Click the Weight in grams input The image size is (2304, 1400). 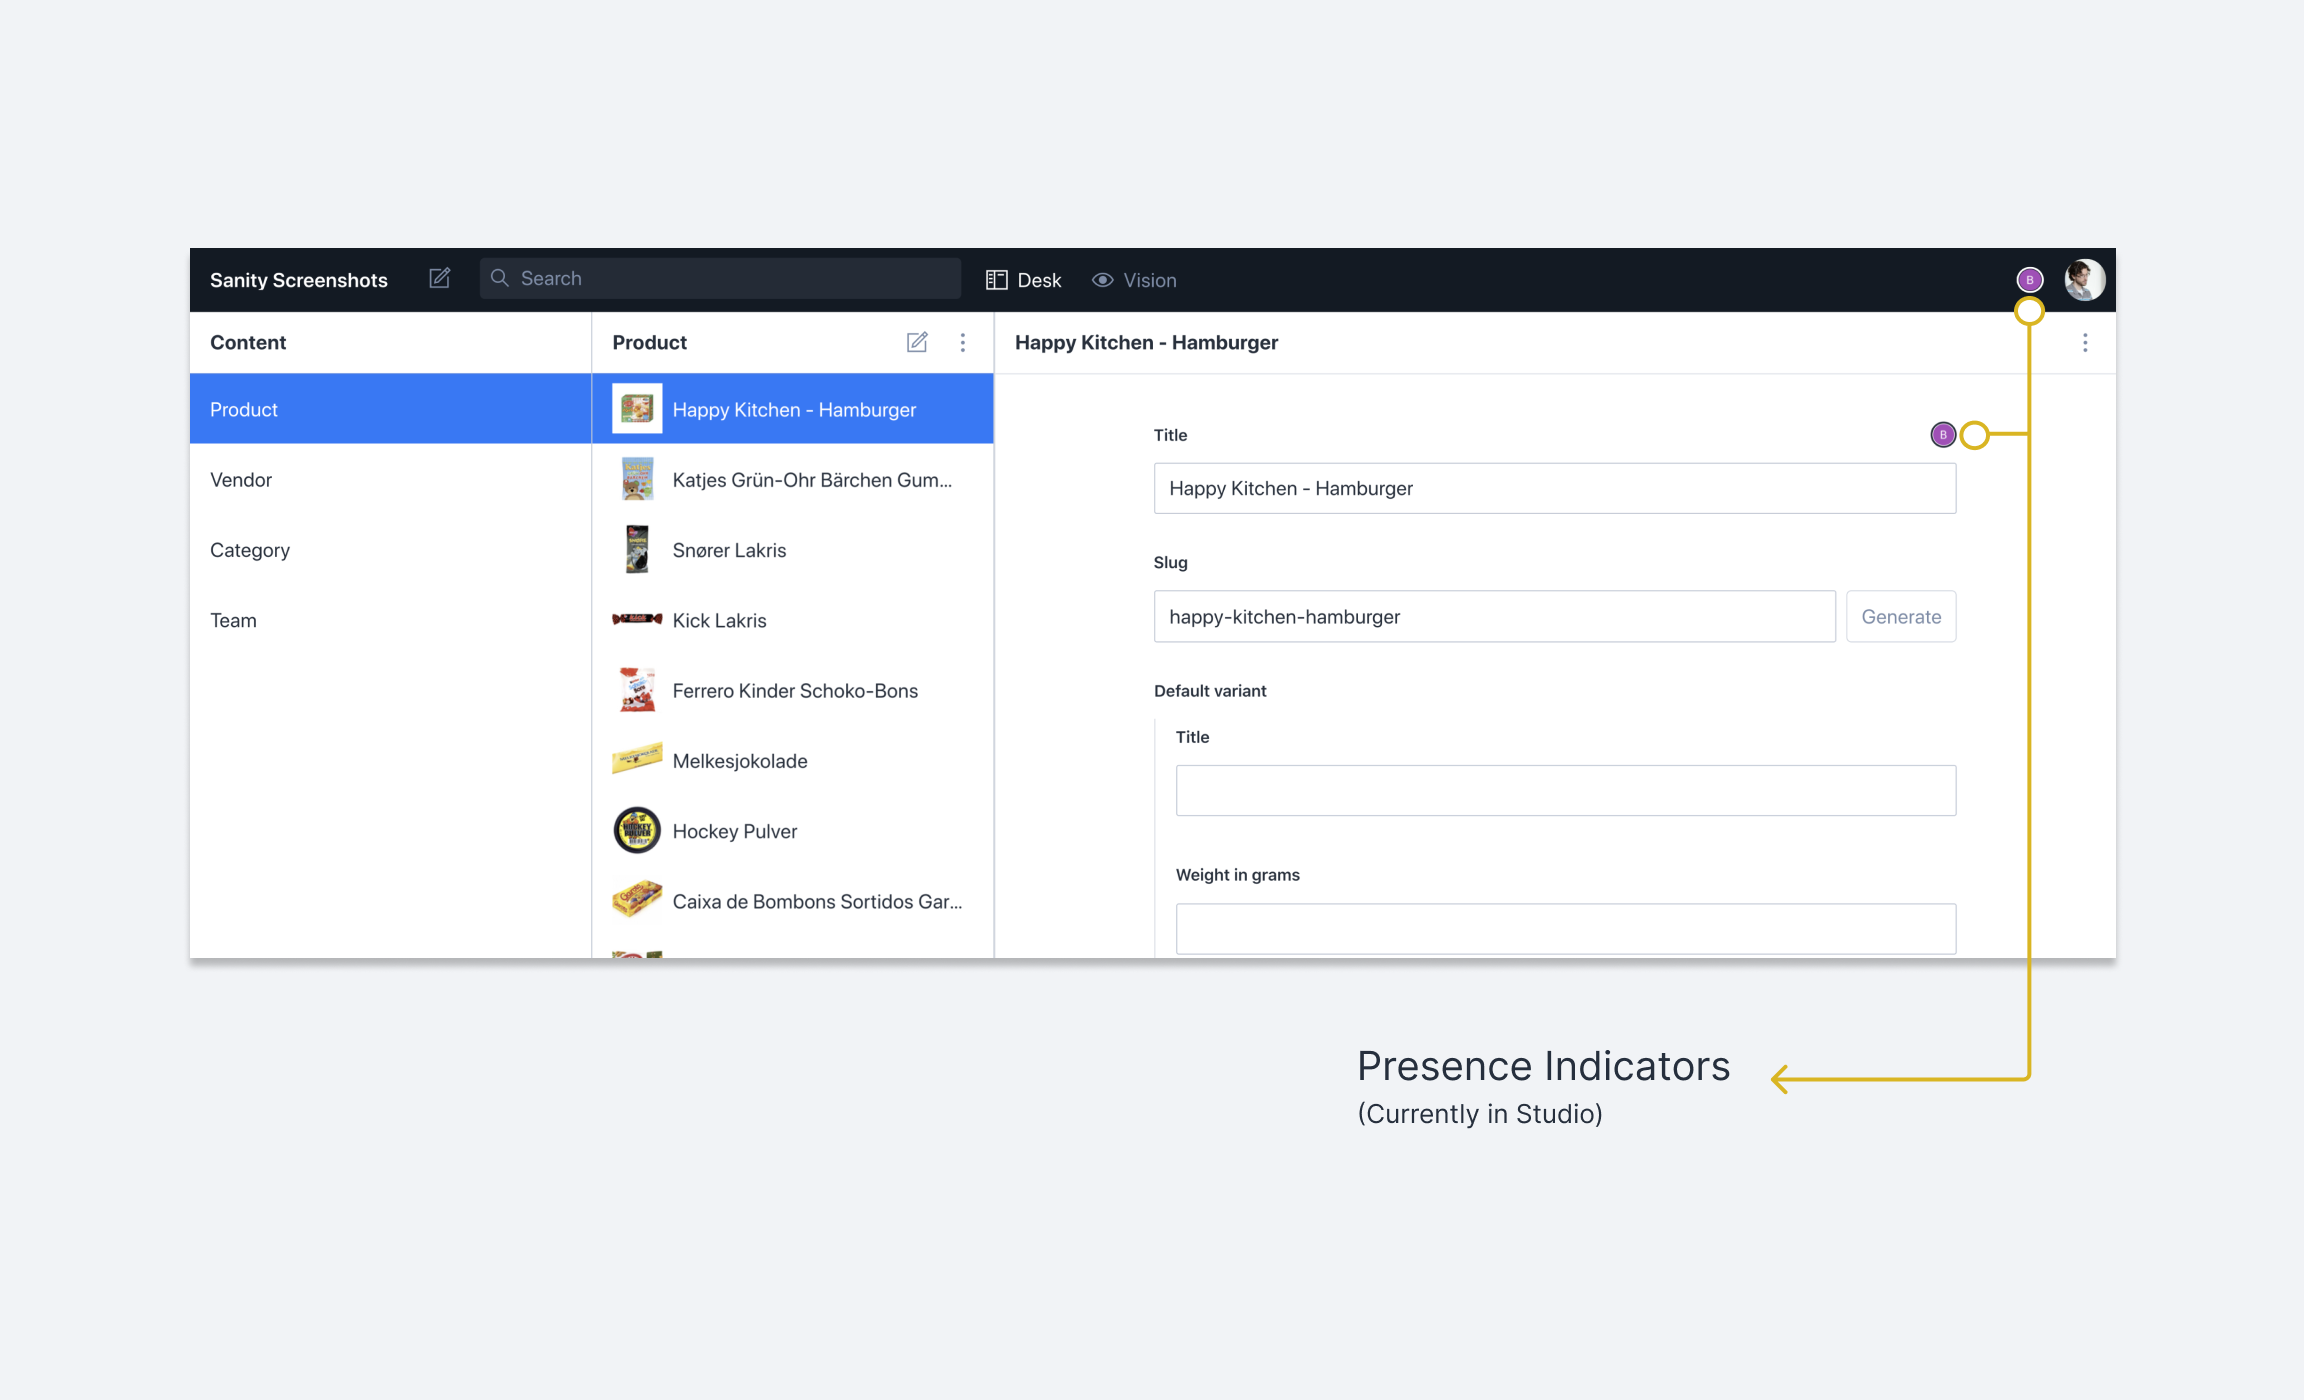click(1566, 928)
